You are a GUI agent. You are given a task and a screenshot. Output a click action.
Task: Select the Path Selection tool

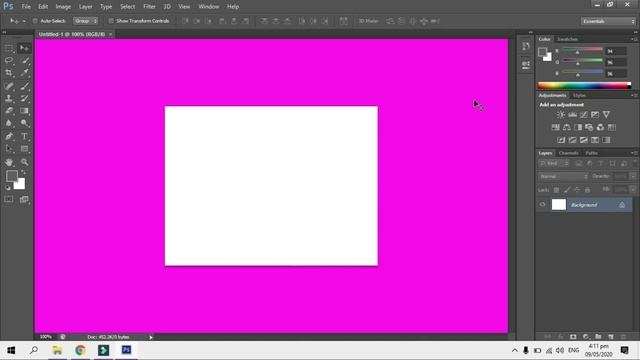click(x=9, y=149)
